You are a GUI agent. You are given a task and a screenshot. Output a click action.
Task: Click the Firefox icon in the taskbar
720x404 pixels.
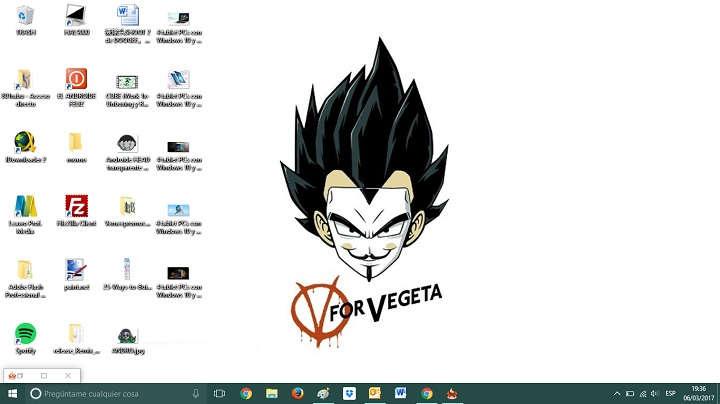(297, 393)
